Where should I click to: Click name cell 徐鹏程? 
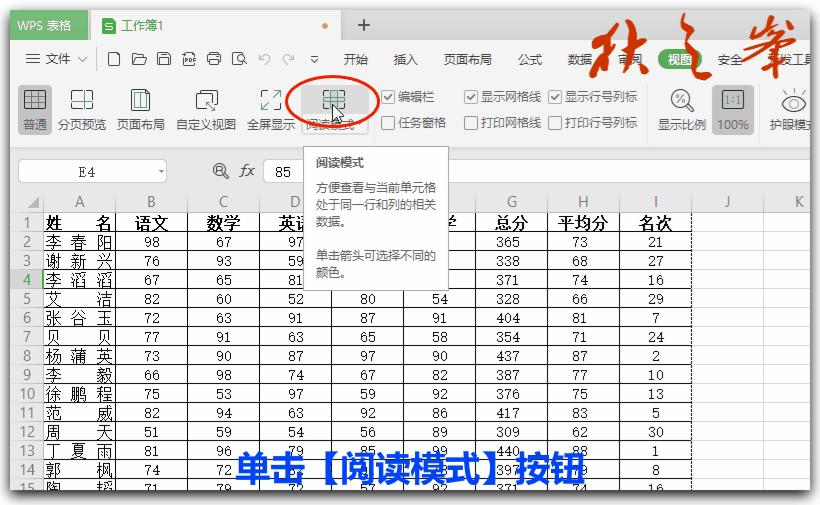pos(79,394)
